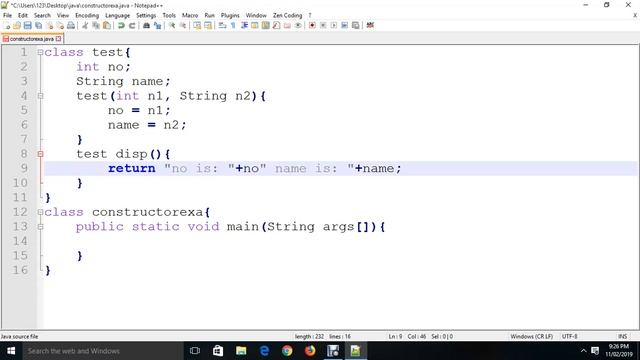Image resolution: width=640 pixels, height=360 pixels.
Task: Open the Zen Coding menu
Action: coord(288,16)
